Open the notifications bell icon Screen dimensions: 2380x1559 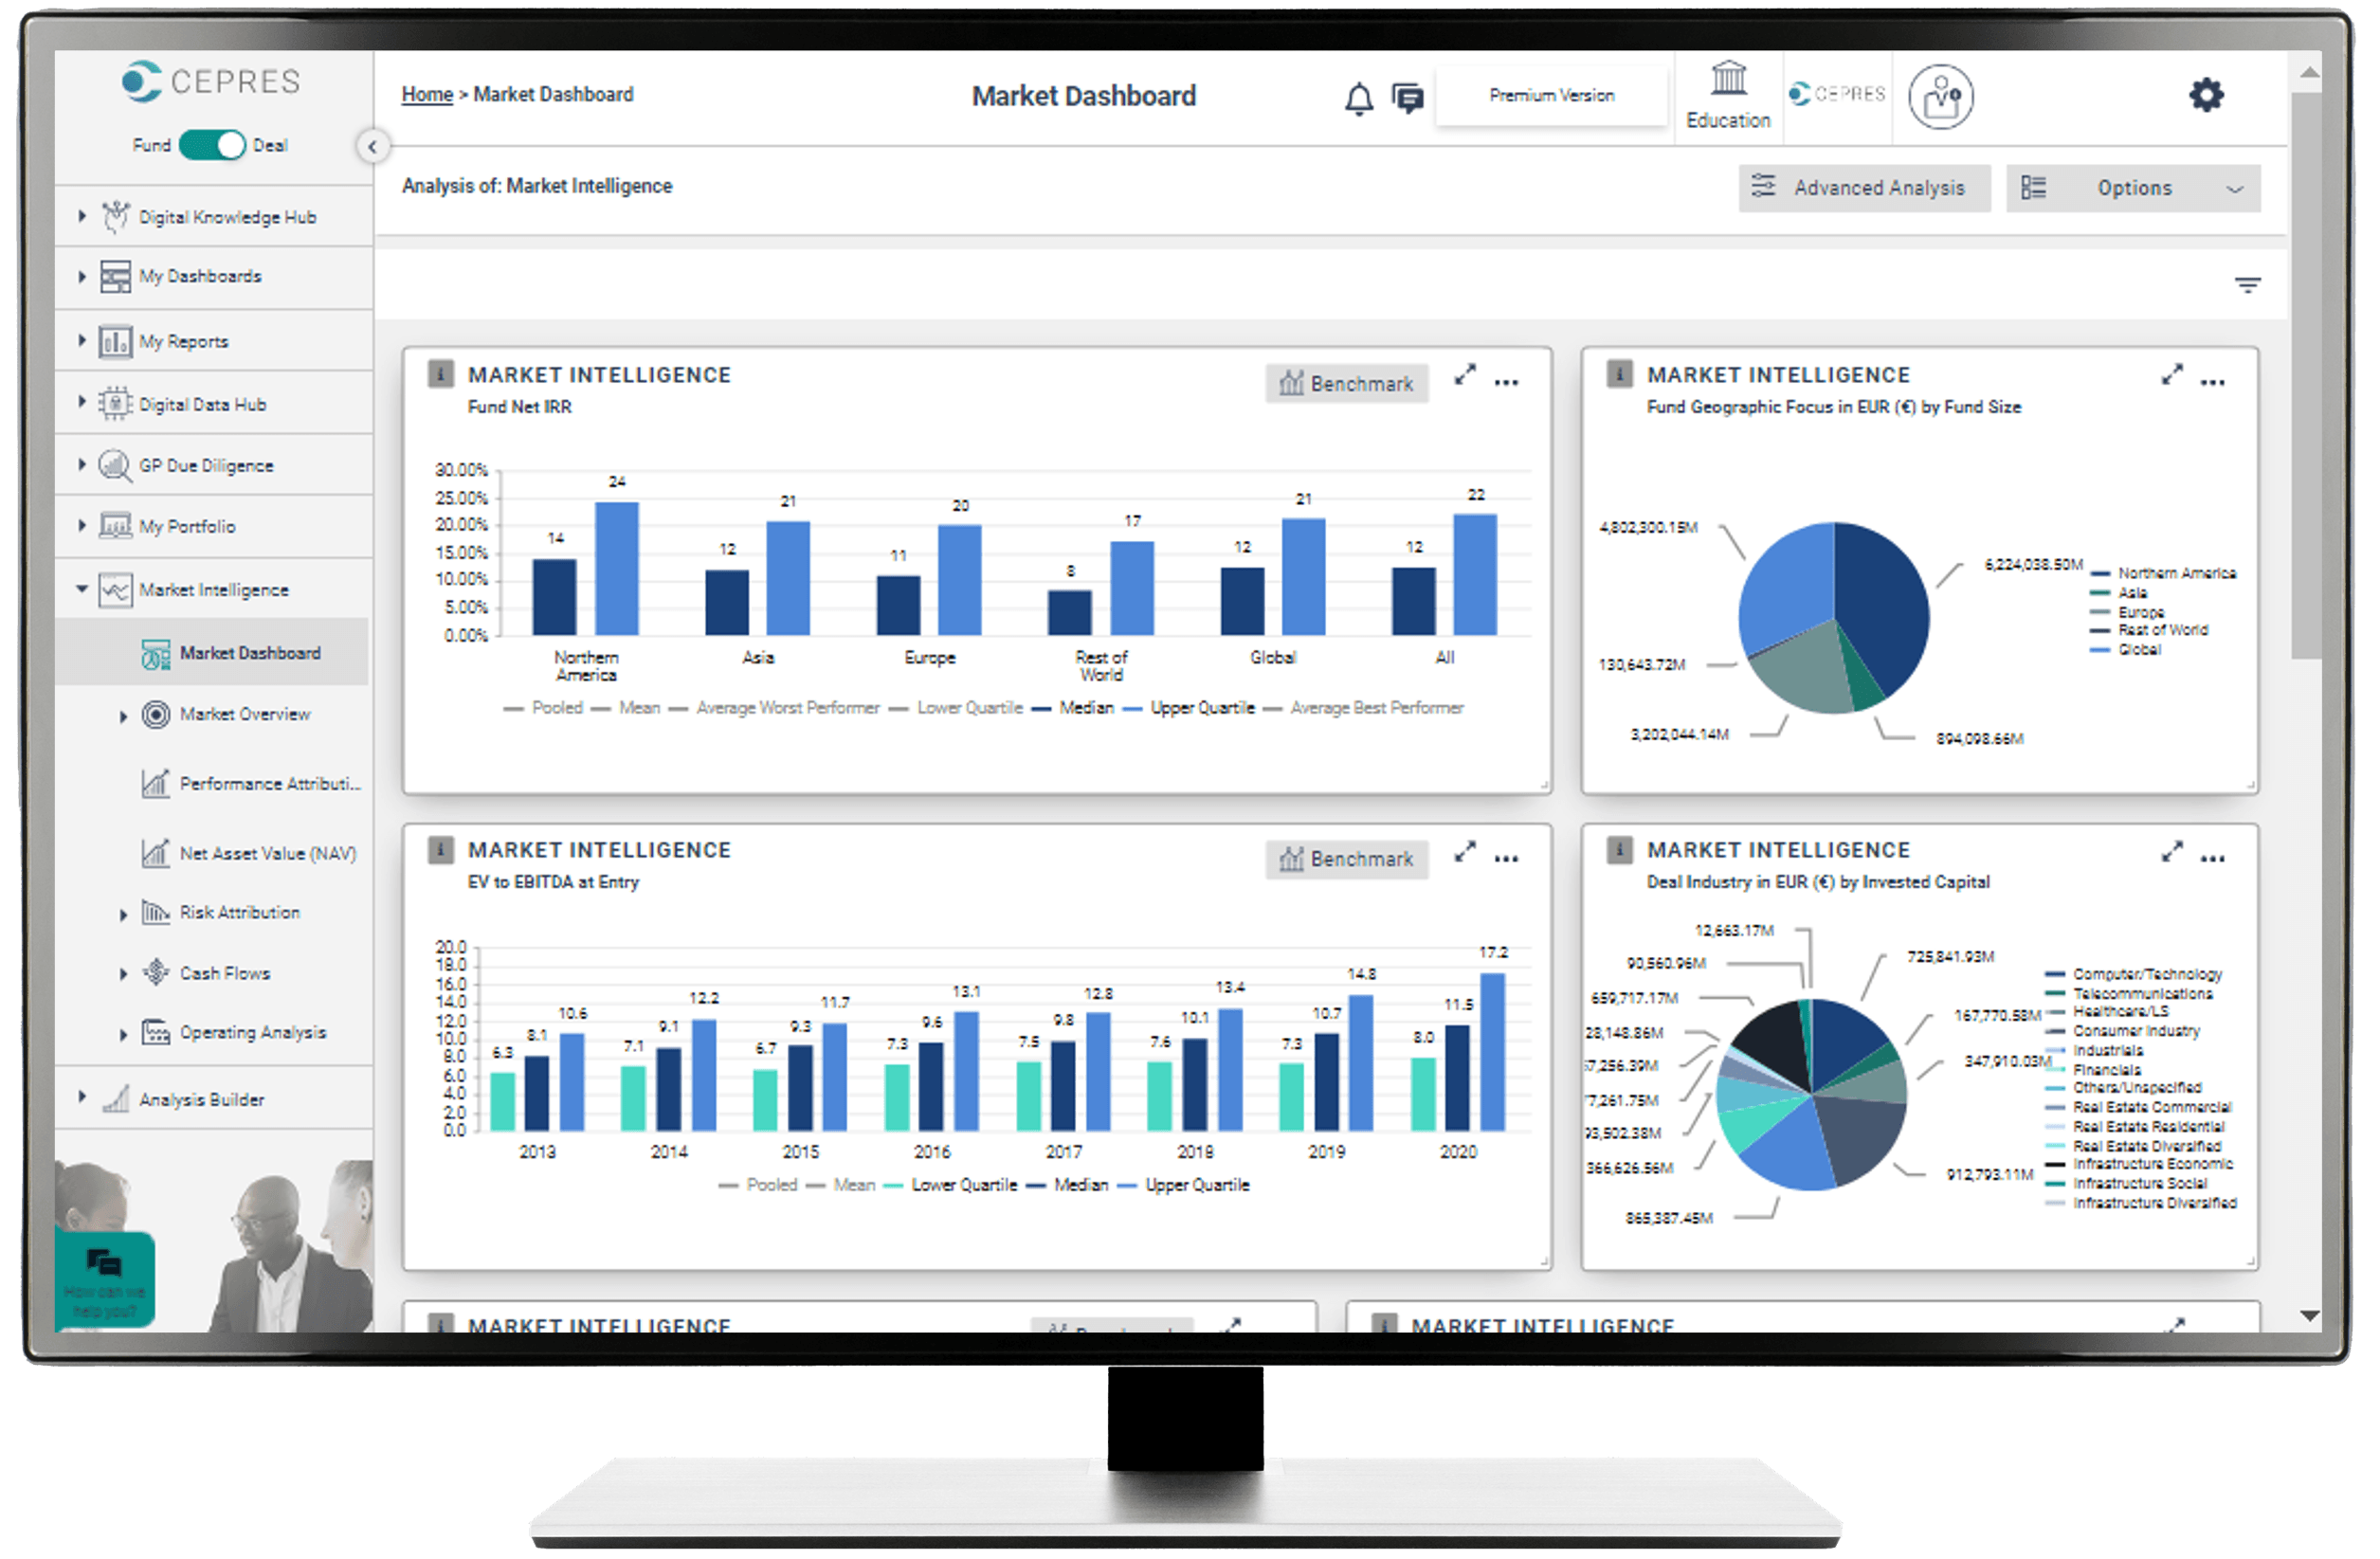pyautogui.click(x=1359, y=98)
